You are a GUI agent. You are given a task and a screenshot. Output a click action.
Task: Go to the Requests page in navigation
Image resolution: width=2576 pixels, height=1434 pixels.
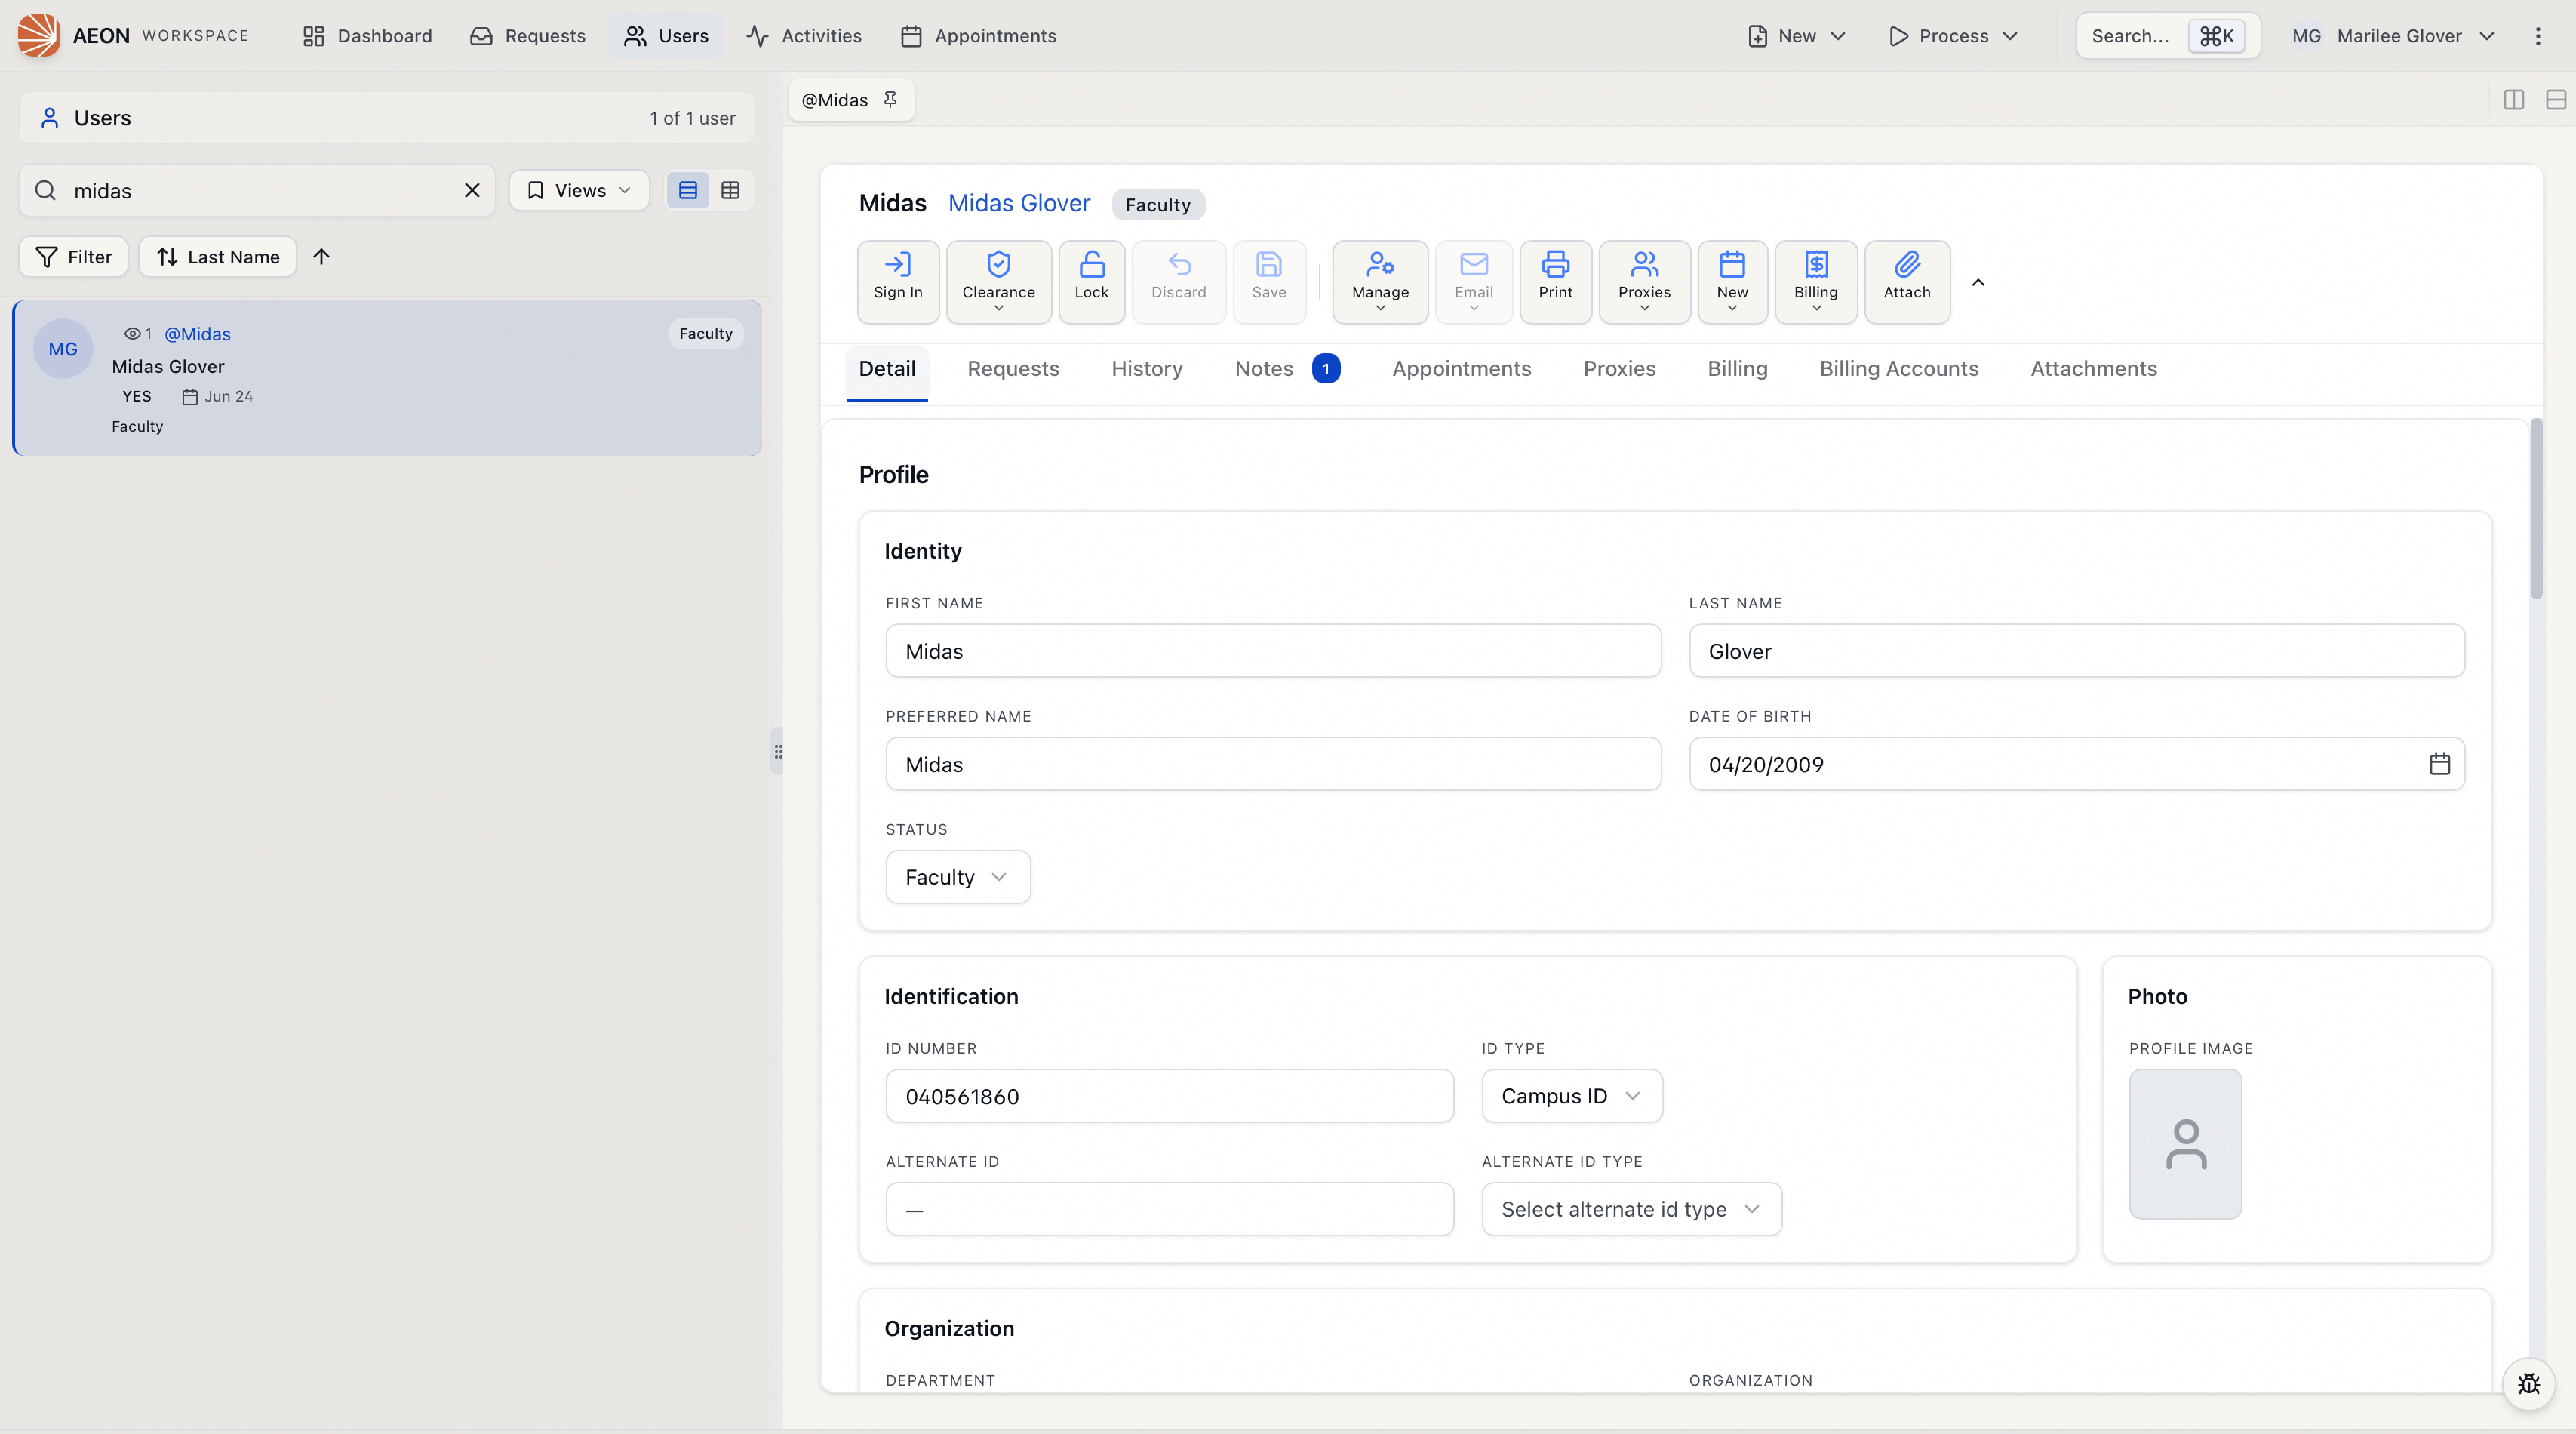pyautogui.click(x=528, y=36)
